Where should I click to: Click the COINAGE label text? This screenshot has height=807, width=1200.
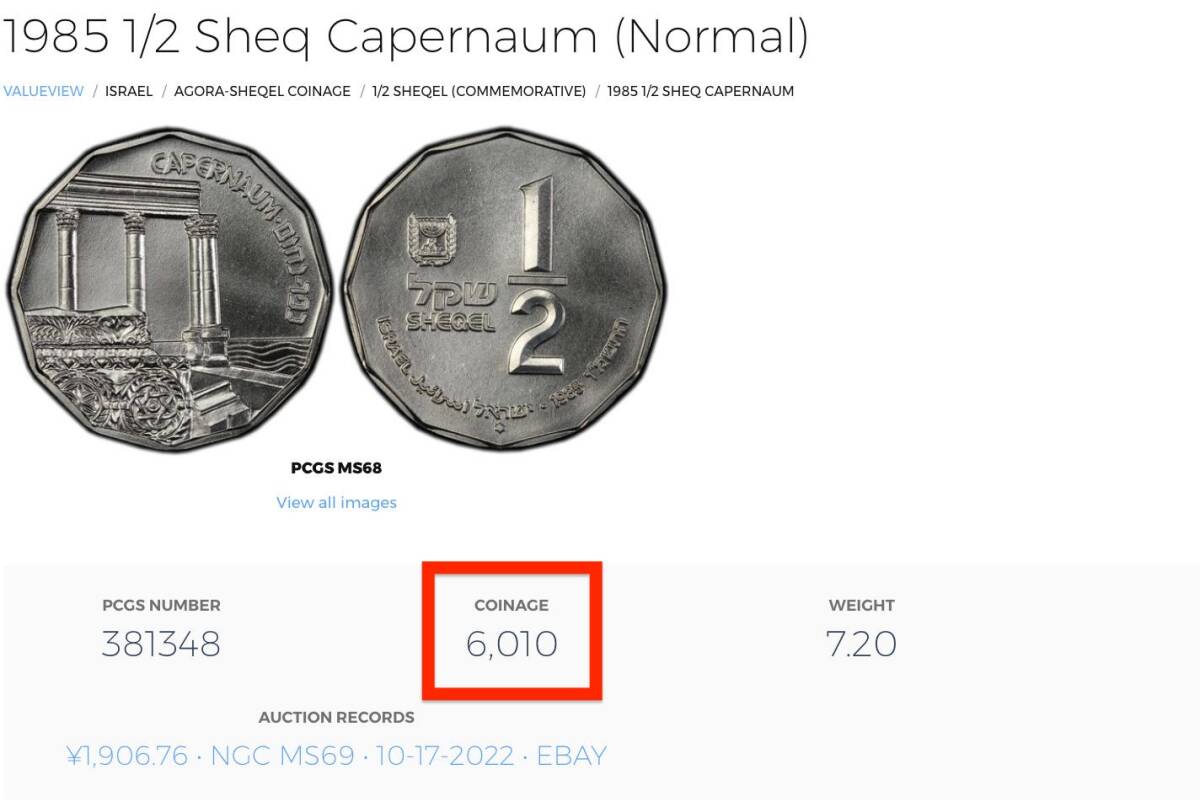[511, 605]
